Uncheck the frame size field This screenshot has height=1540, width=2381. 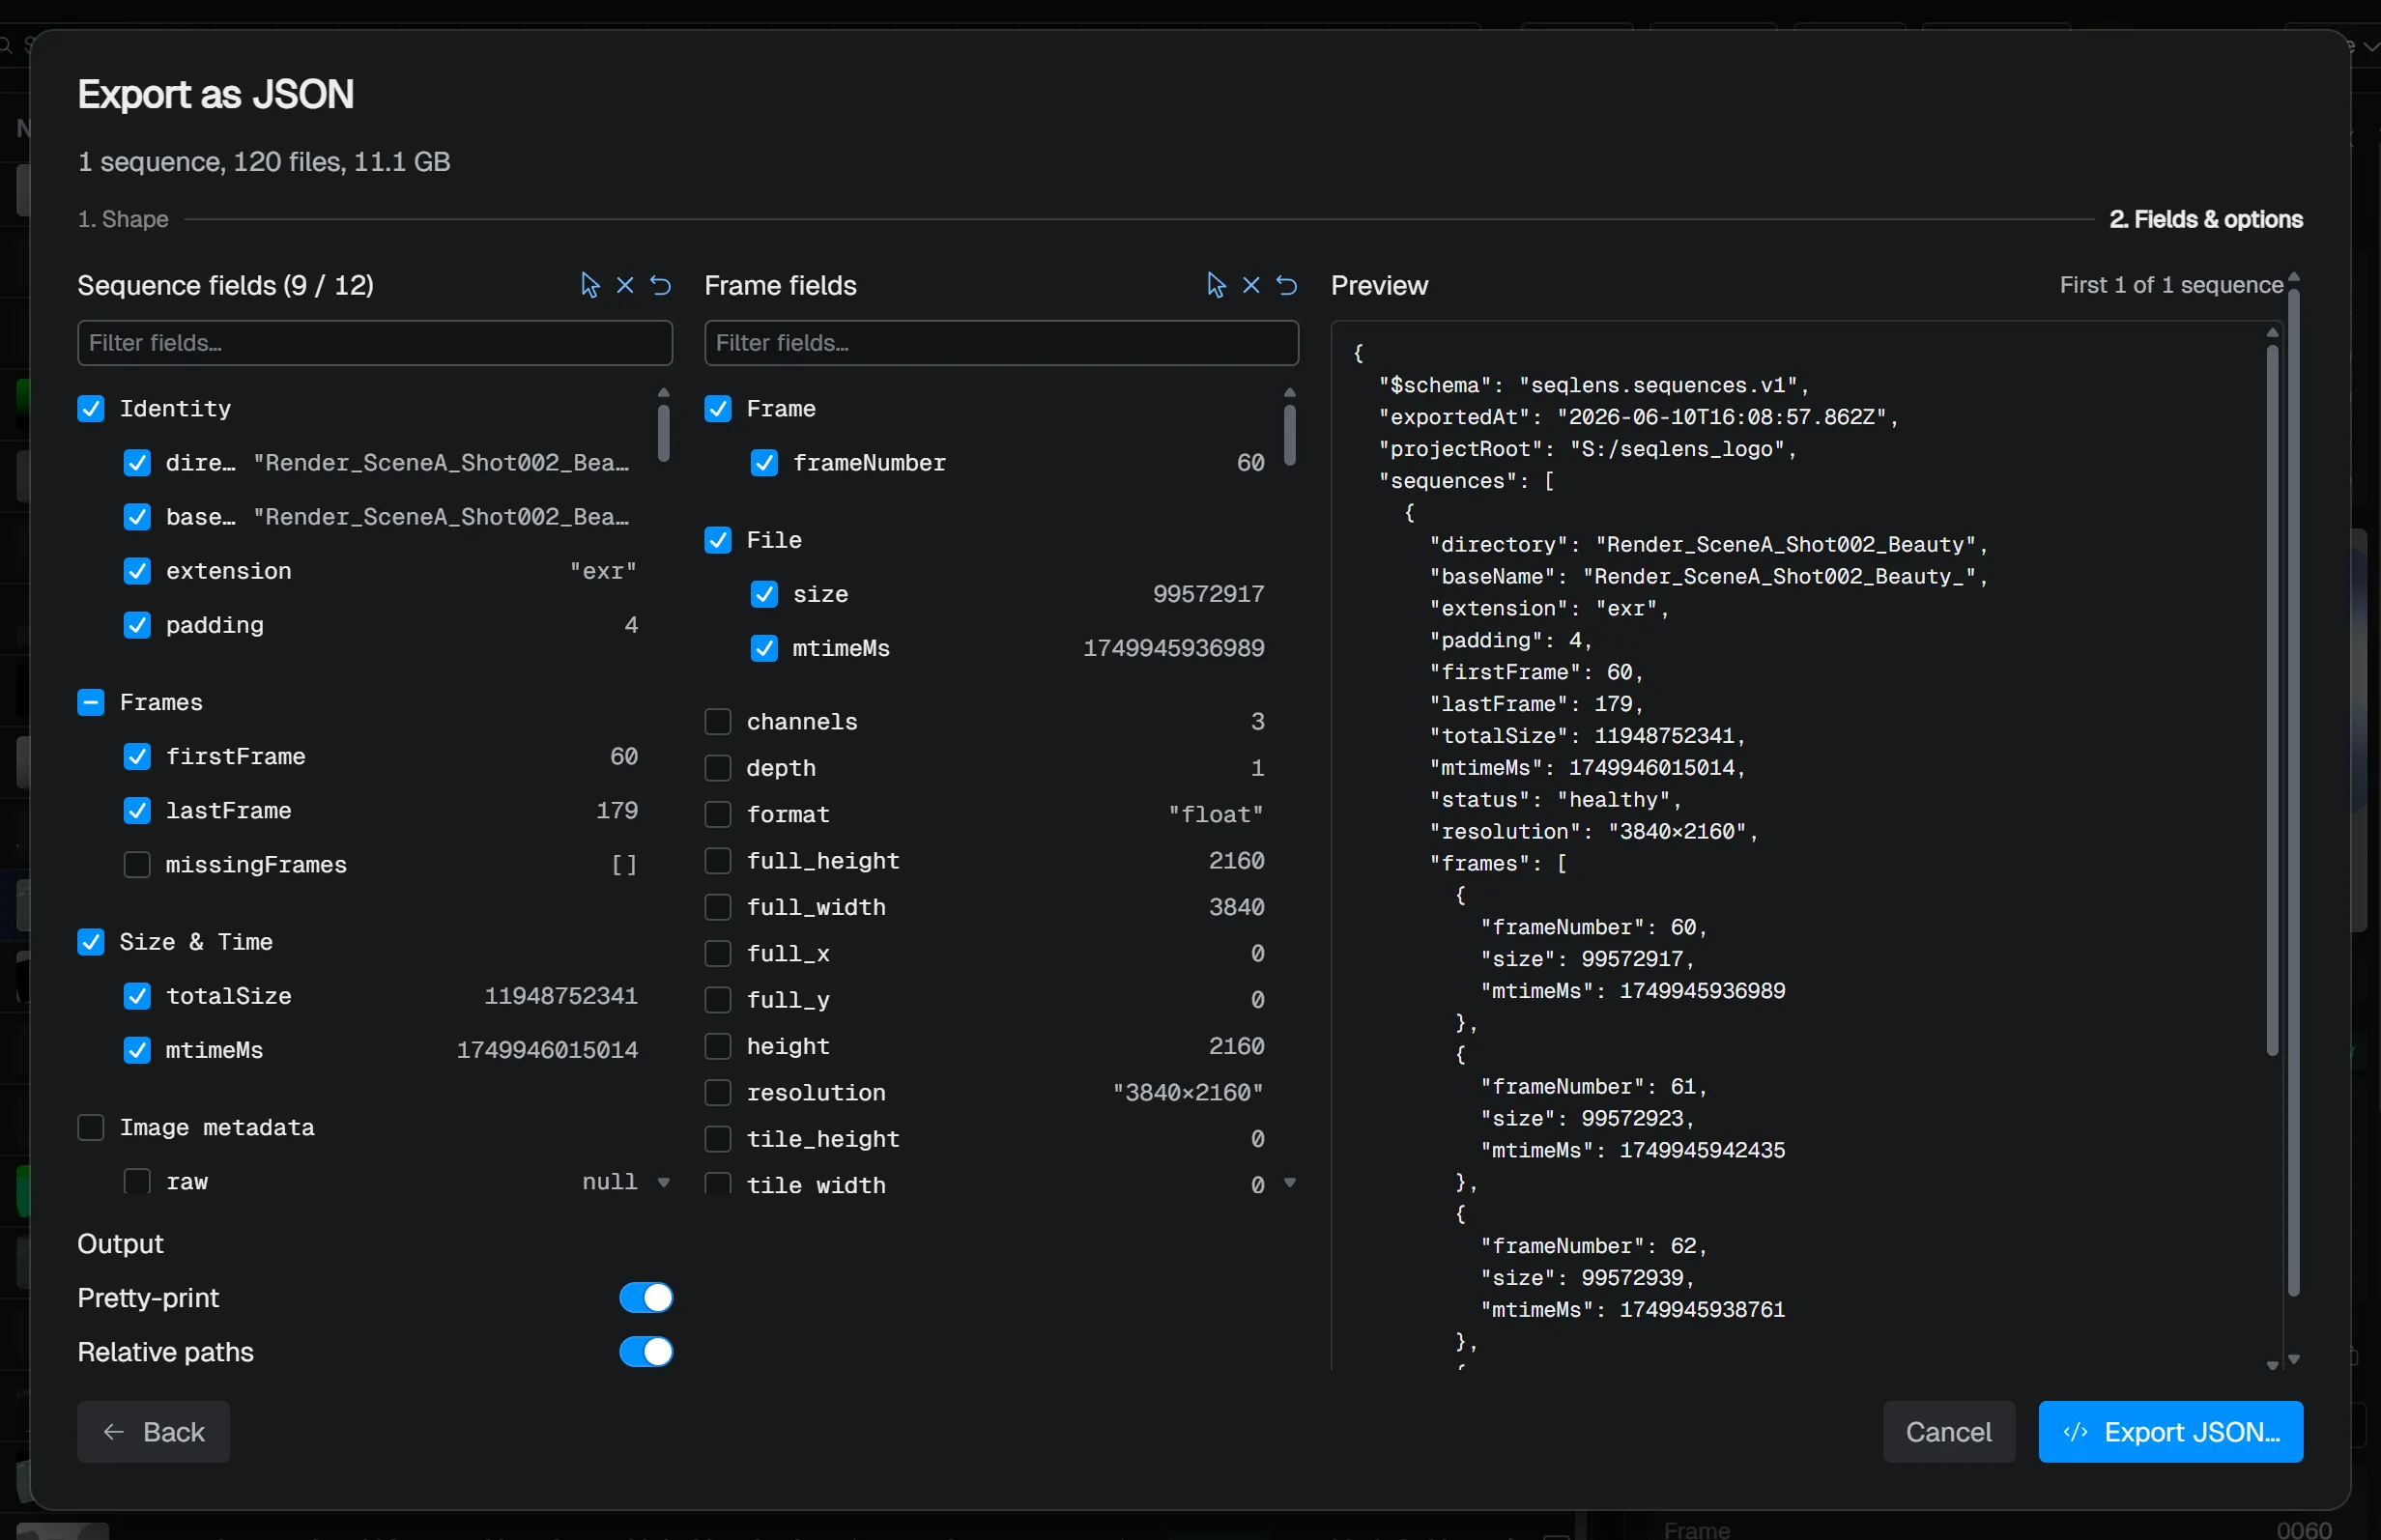point(764,594)
